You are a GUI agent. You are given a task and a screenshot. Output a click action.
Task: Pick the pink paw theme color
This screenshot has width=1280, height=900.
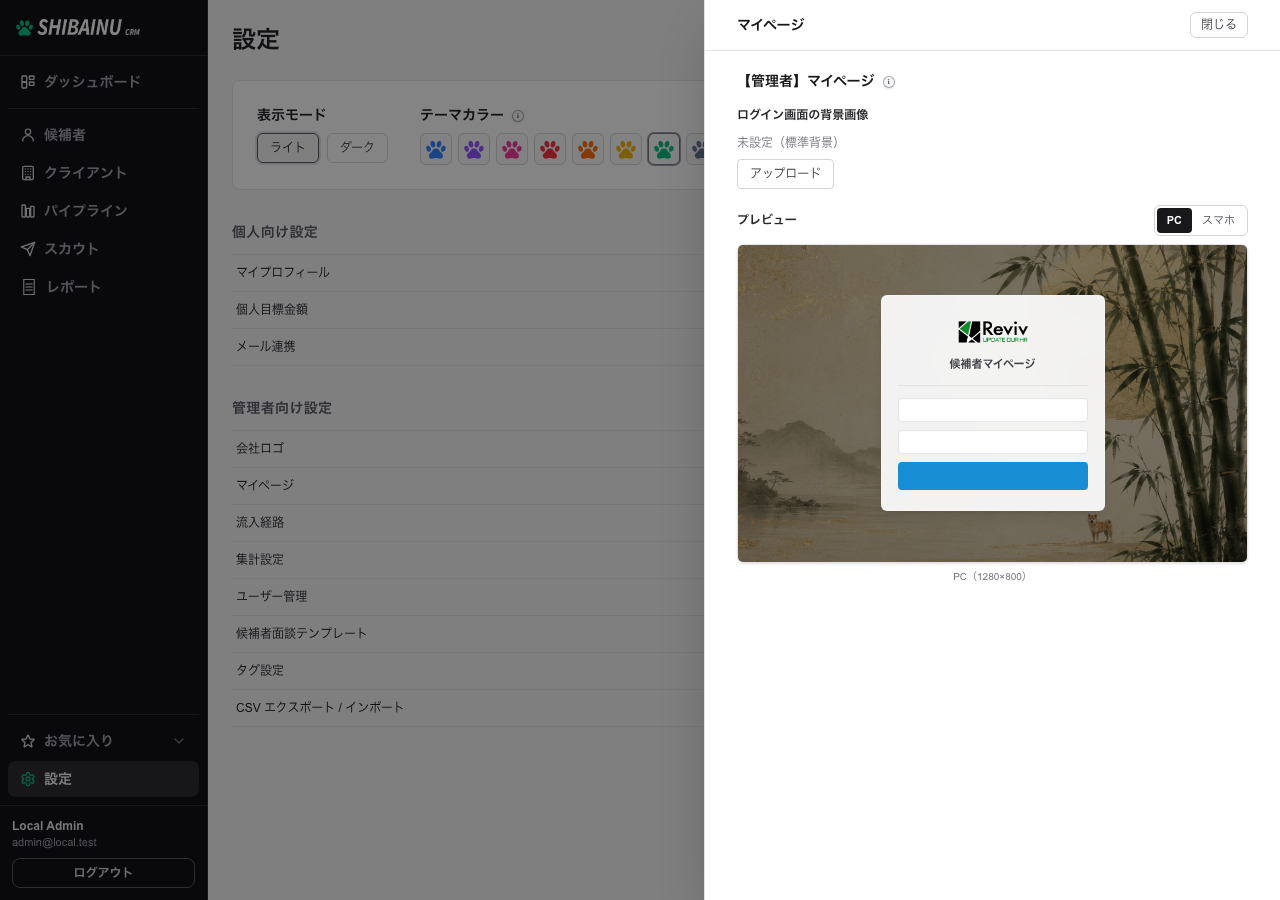tap(512, 149)
